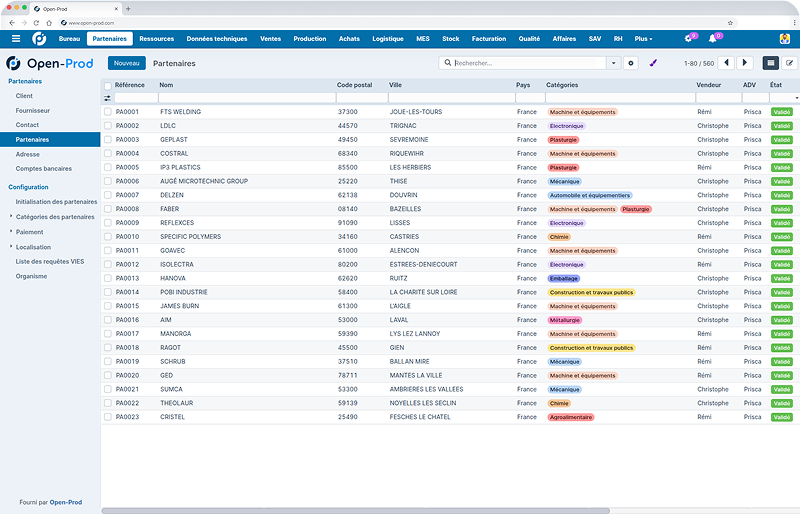Click the search magnifier icon
800x514 pixels.
click(x=447, y=63)
